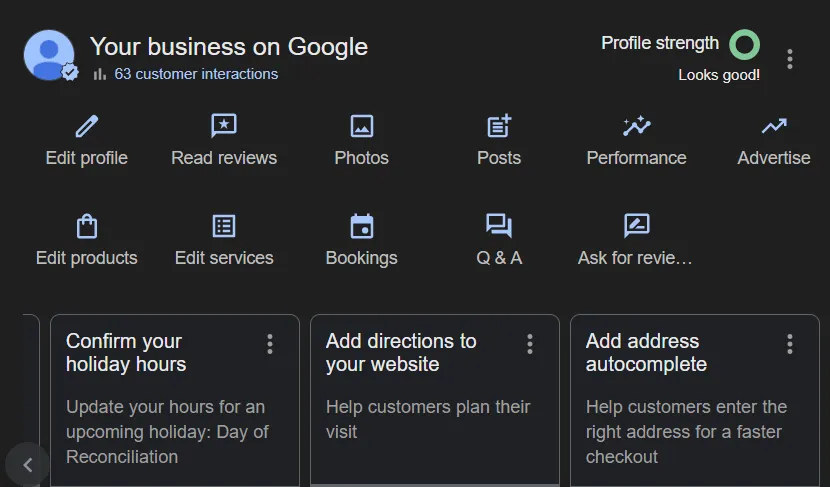The height and width of the screenshot is (487, 830).
Task: Open business profile three-dot menu
Action: (x=790, y=59)
